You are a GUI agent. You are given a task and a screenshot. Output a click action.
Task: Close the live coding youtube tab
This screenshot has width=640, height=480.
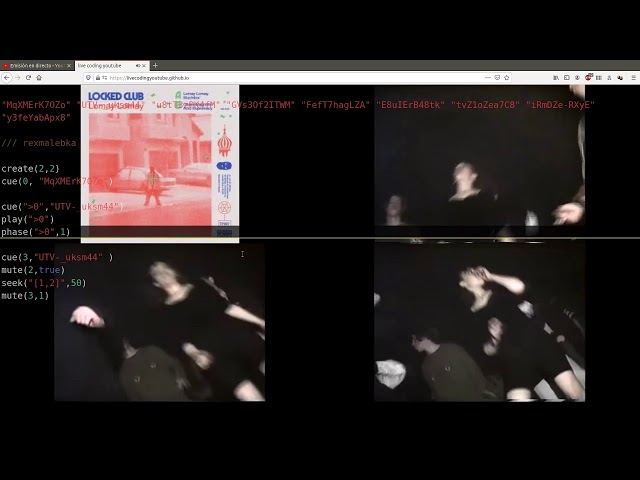point(144,65)
